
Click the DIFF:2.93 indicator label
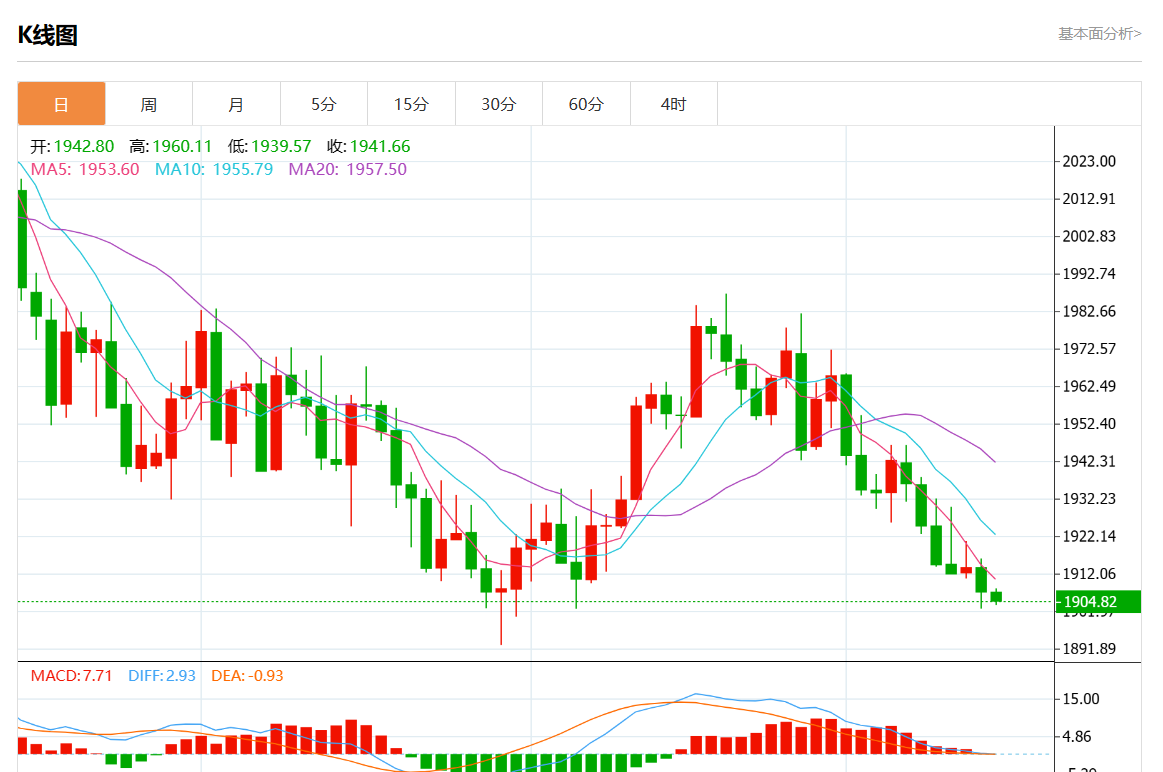pyautogui.click(x=162, y=676)
